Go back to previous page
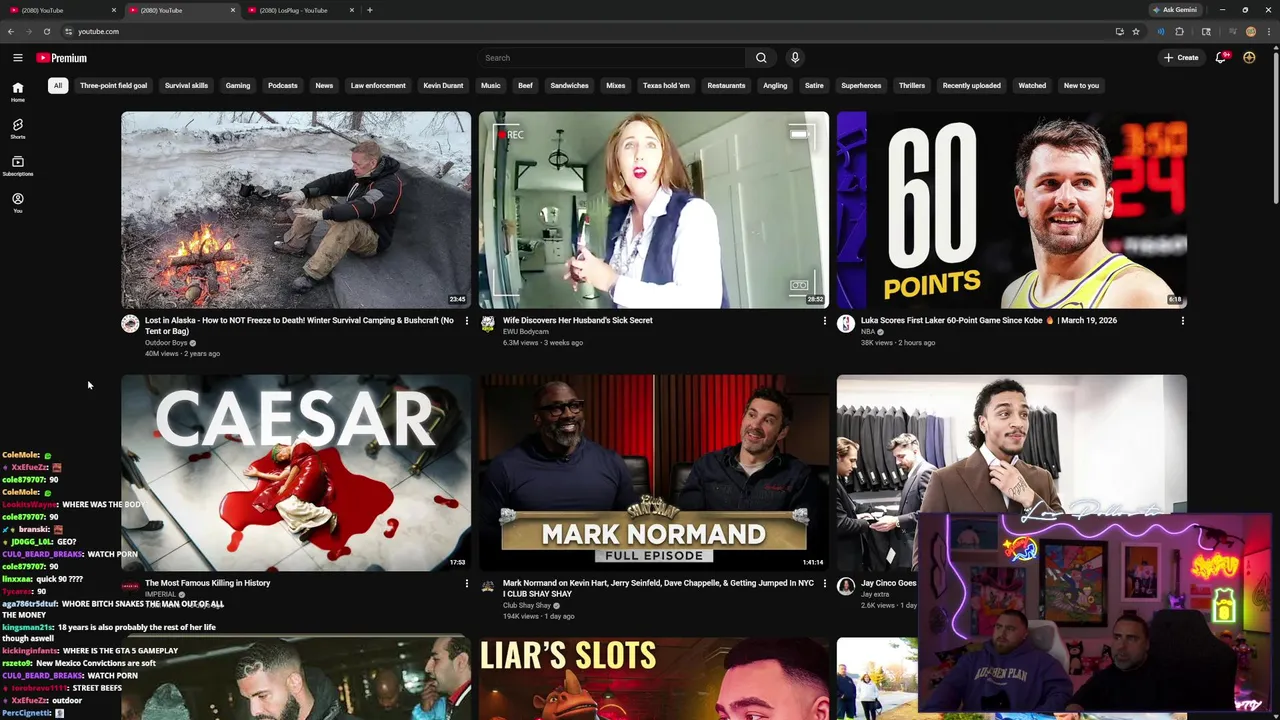This screenshot has height=720, width=1280. click(x=11, y=31)
